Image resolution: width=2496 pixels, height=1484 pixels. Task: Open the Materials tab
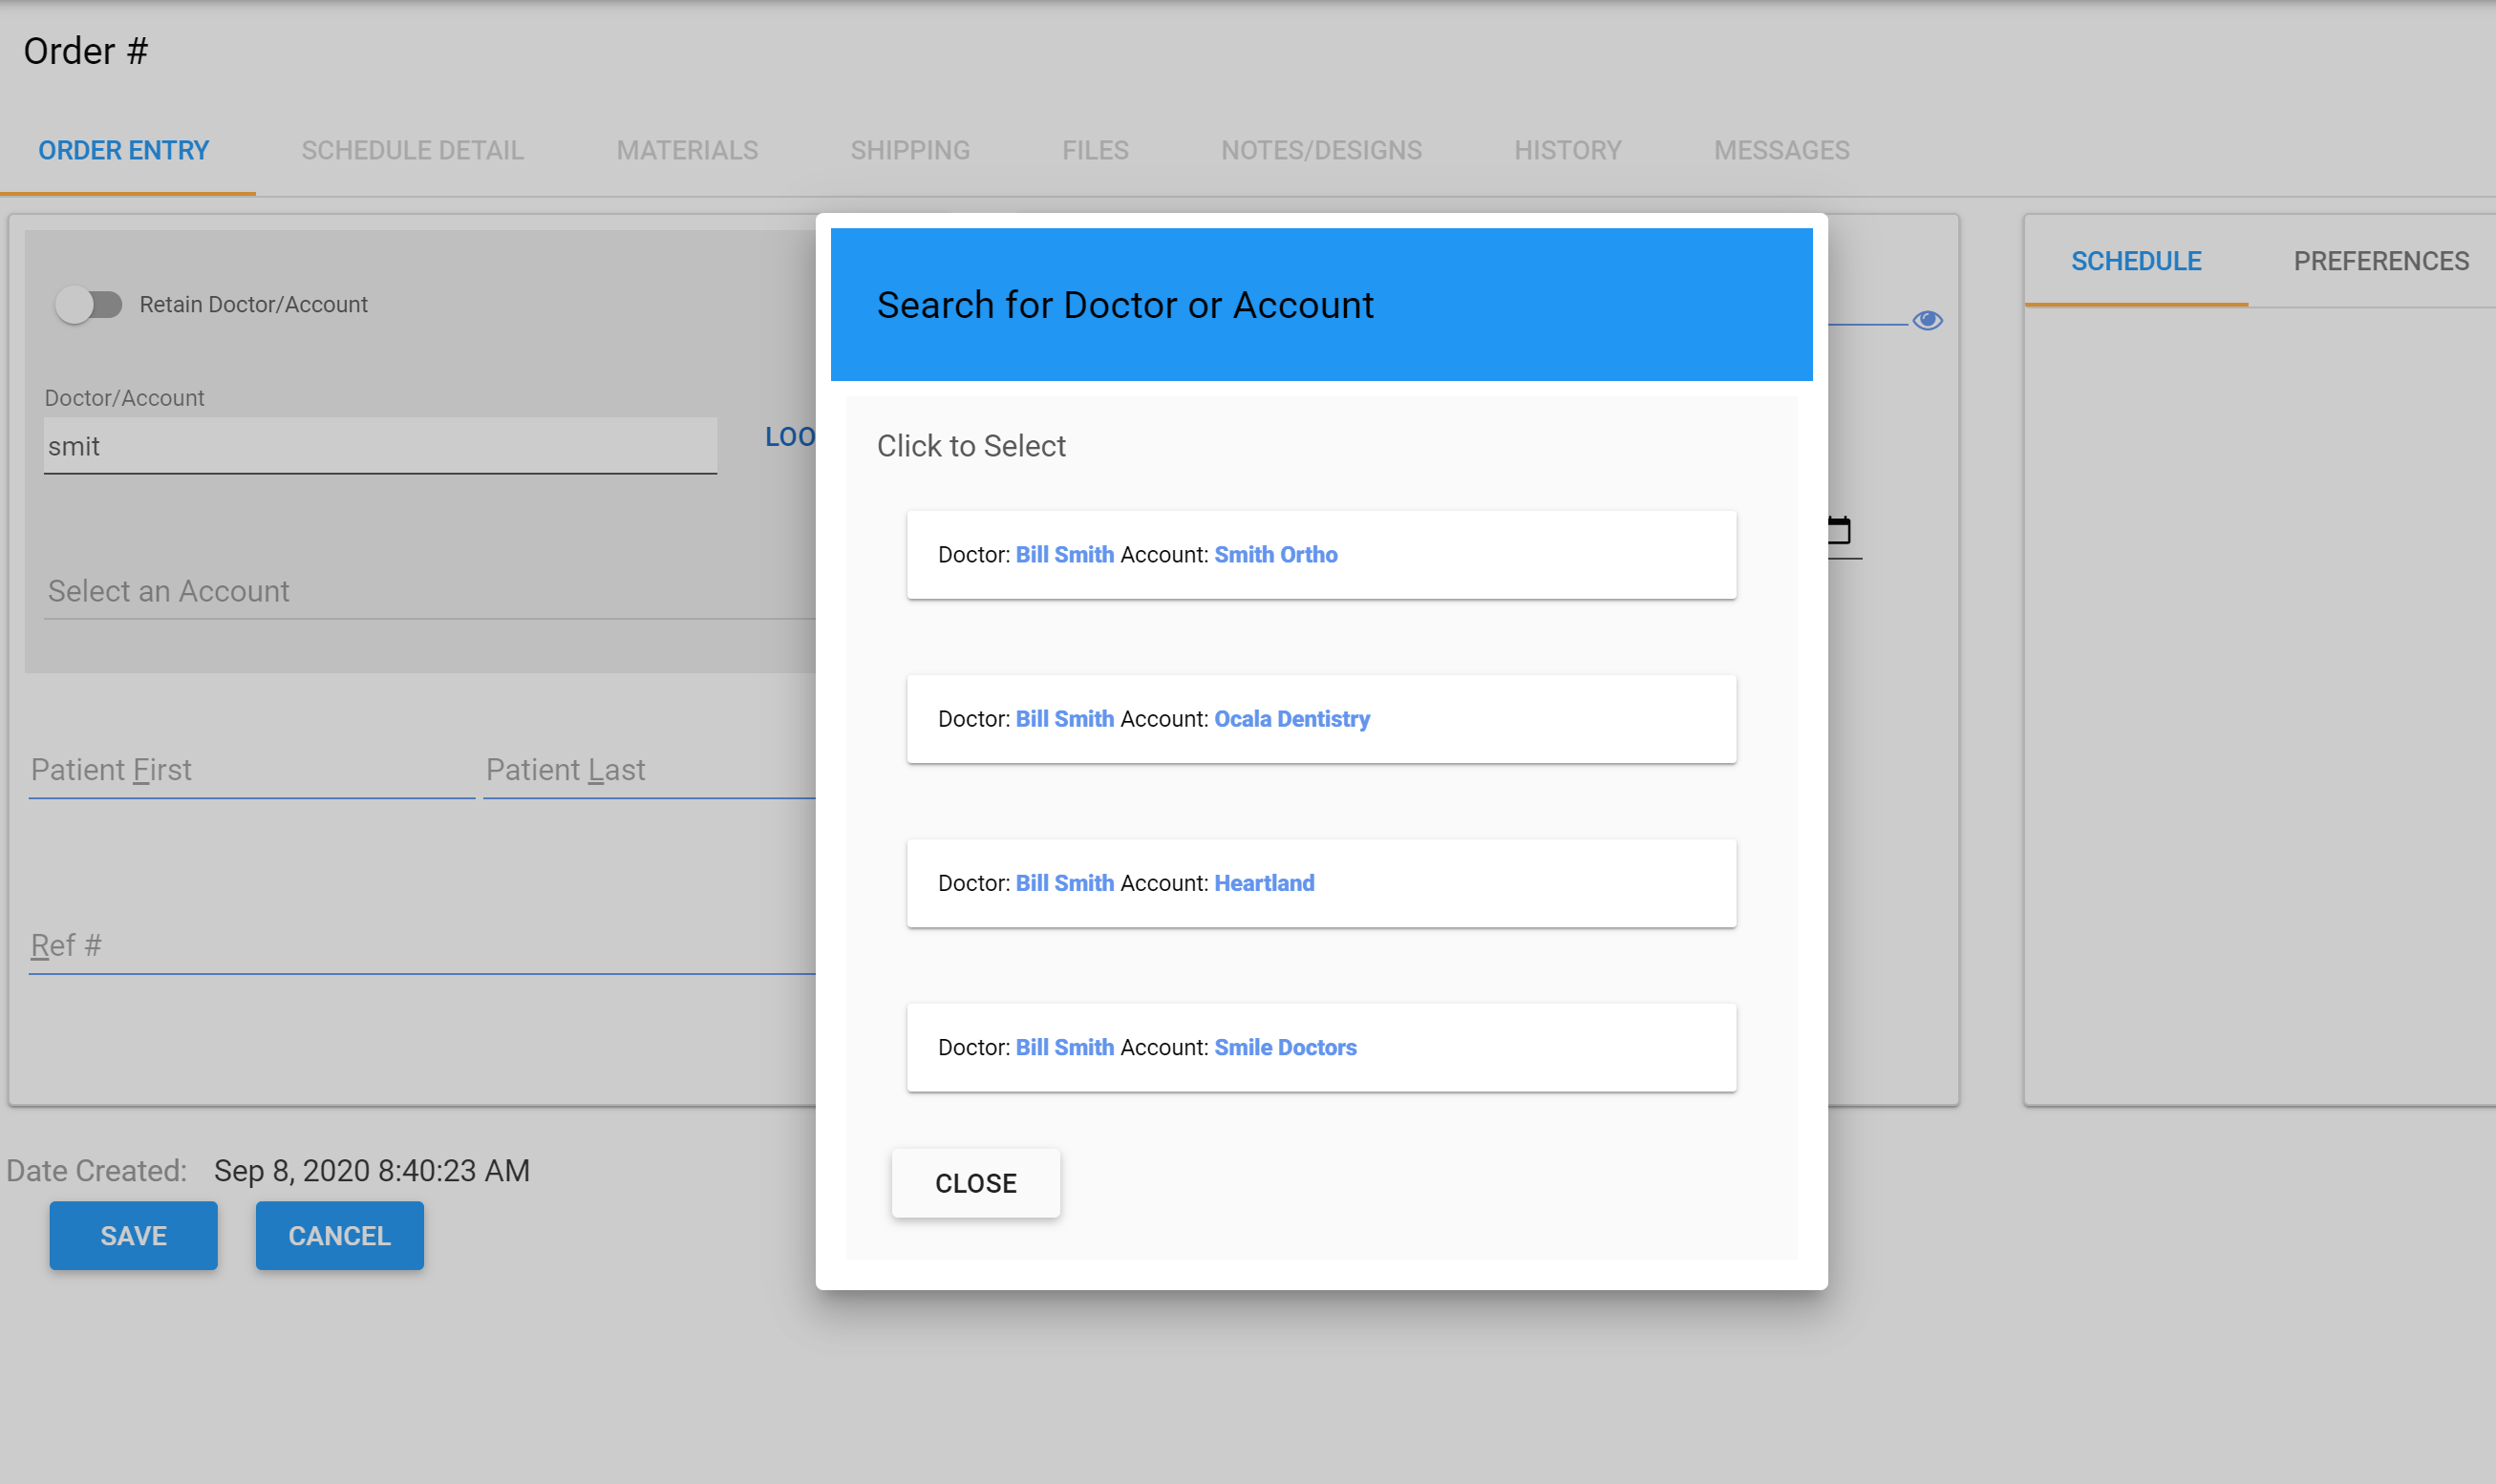coord(687,150)
